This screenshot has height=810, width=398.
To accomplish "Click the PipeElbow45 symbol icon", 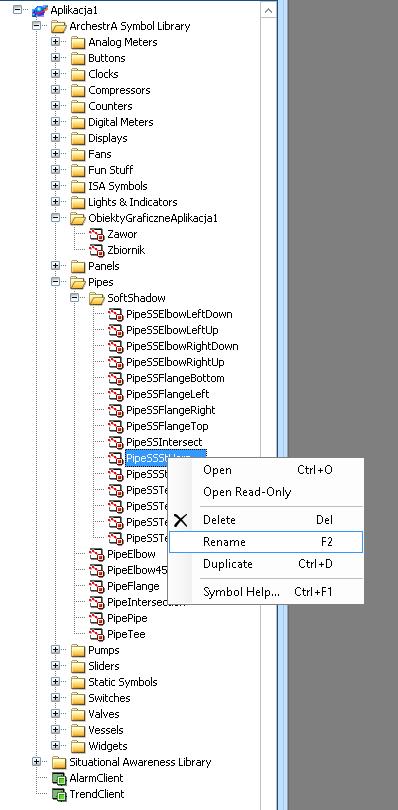I will click(97, 570).
